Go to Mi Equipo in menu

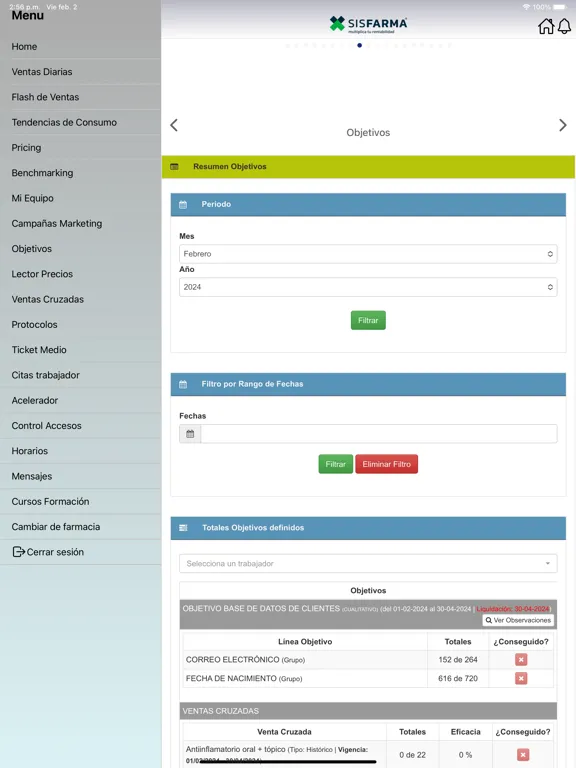[x=80, y=198]
